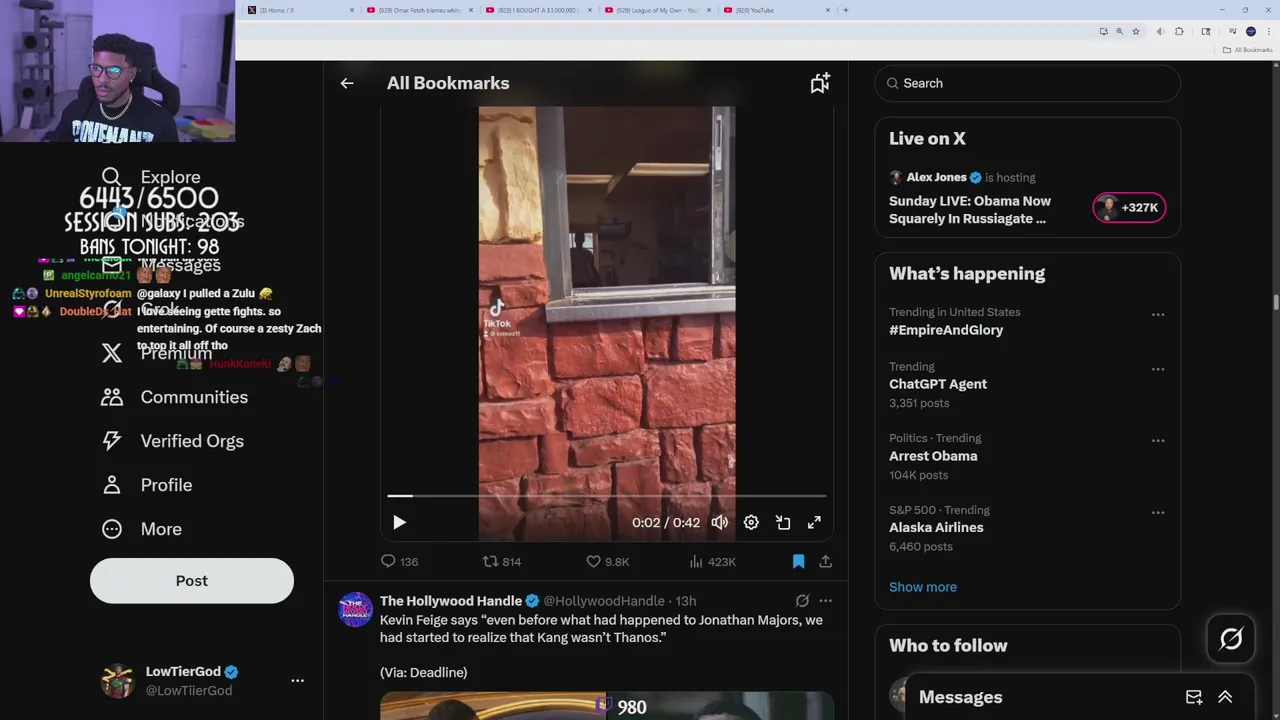The height and width of the screenshot is (720, 1280).
Task: Seek using the video progress bar
Action: click(607, 495)
